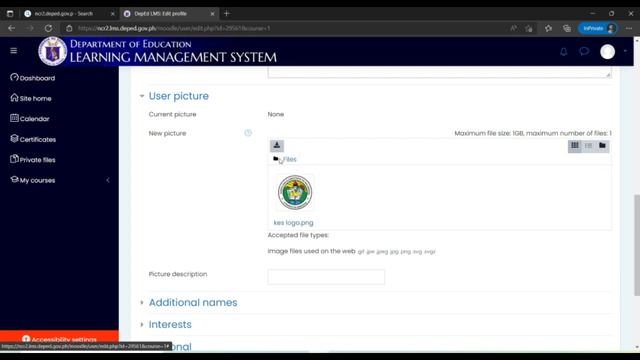Viewport: 640px width, 360px height.
Task: Open the tab actions menu icon
Action: pos(10,13)
